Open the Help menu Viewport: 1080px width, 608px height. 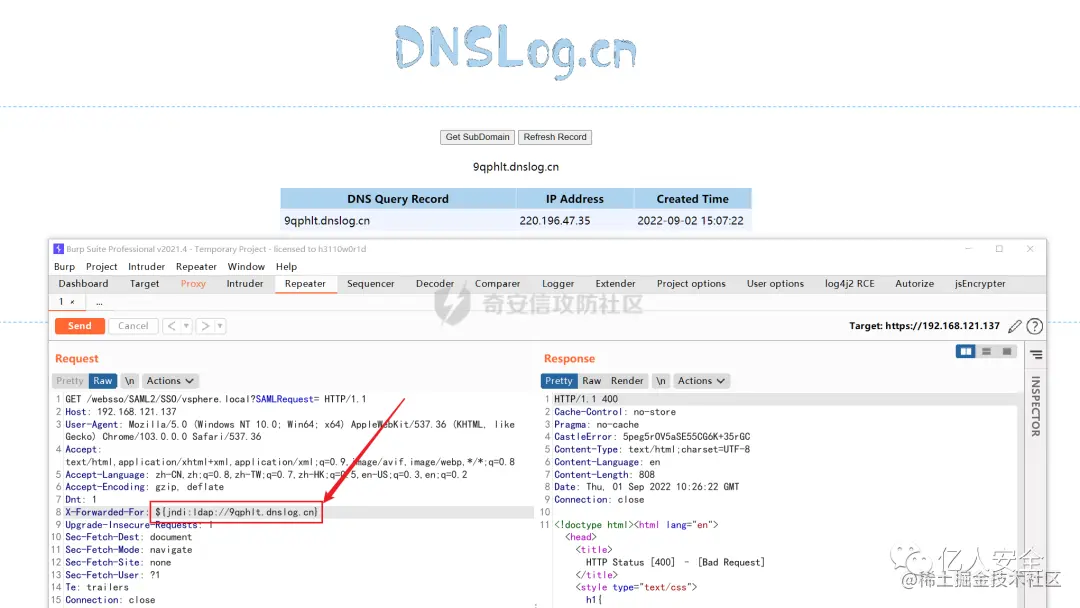pyautogui.click(x=286, y=266)
